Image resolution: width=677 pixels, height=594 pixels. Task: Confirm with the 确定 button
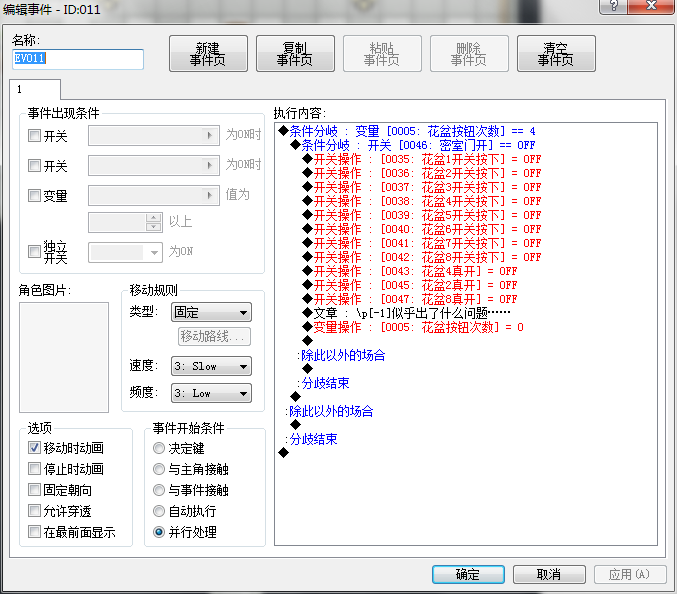[x=468, y=574]
